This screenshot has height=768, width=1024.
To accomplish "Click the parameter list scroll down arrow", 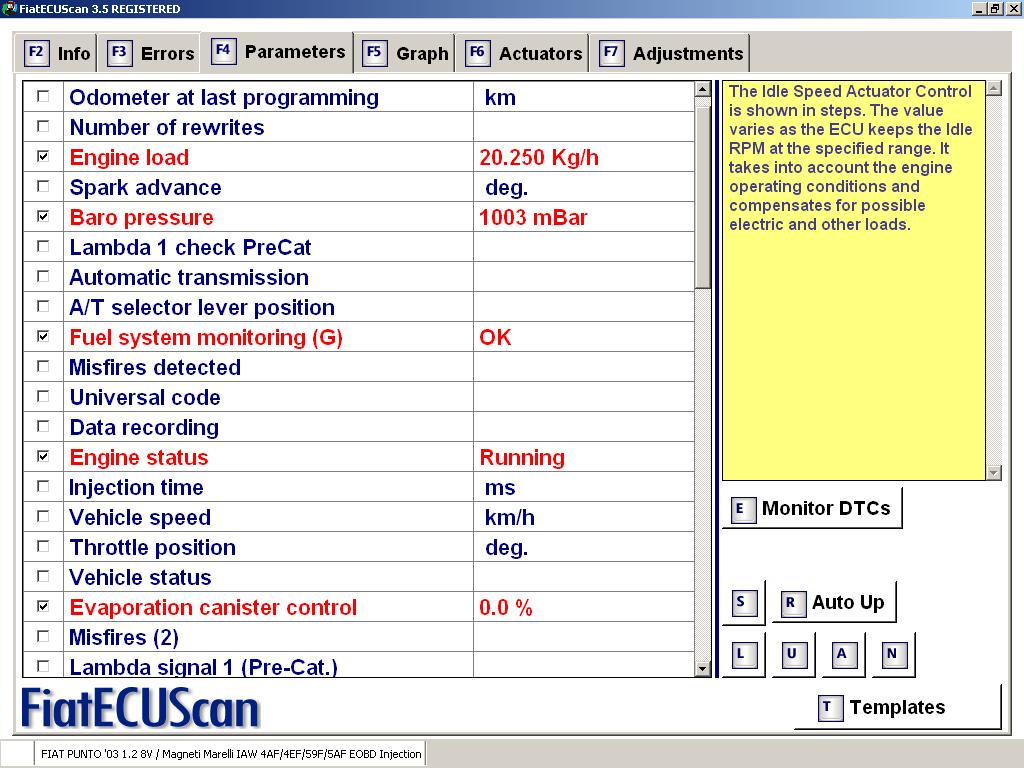I will click(x=703, y=668).
